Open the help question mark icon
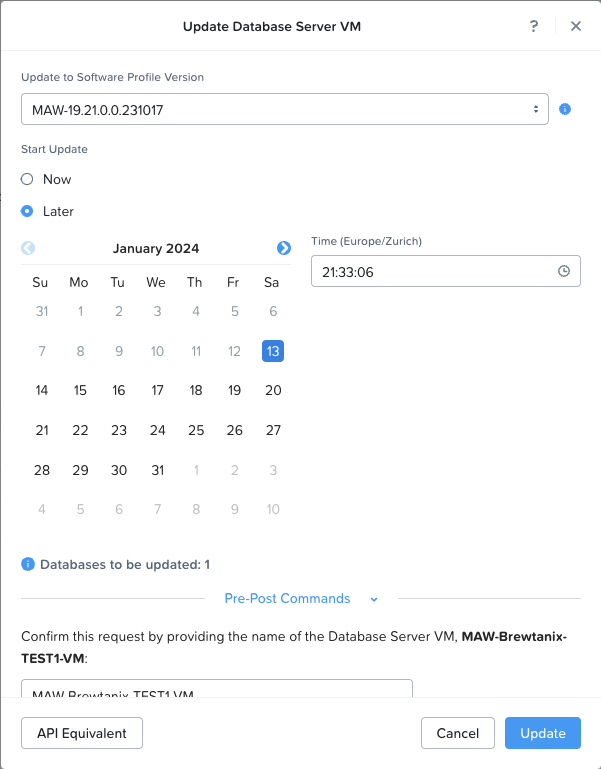Screen dimensions: 601x769 click(534, 26)
